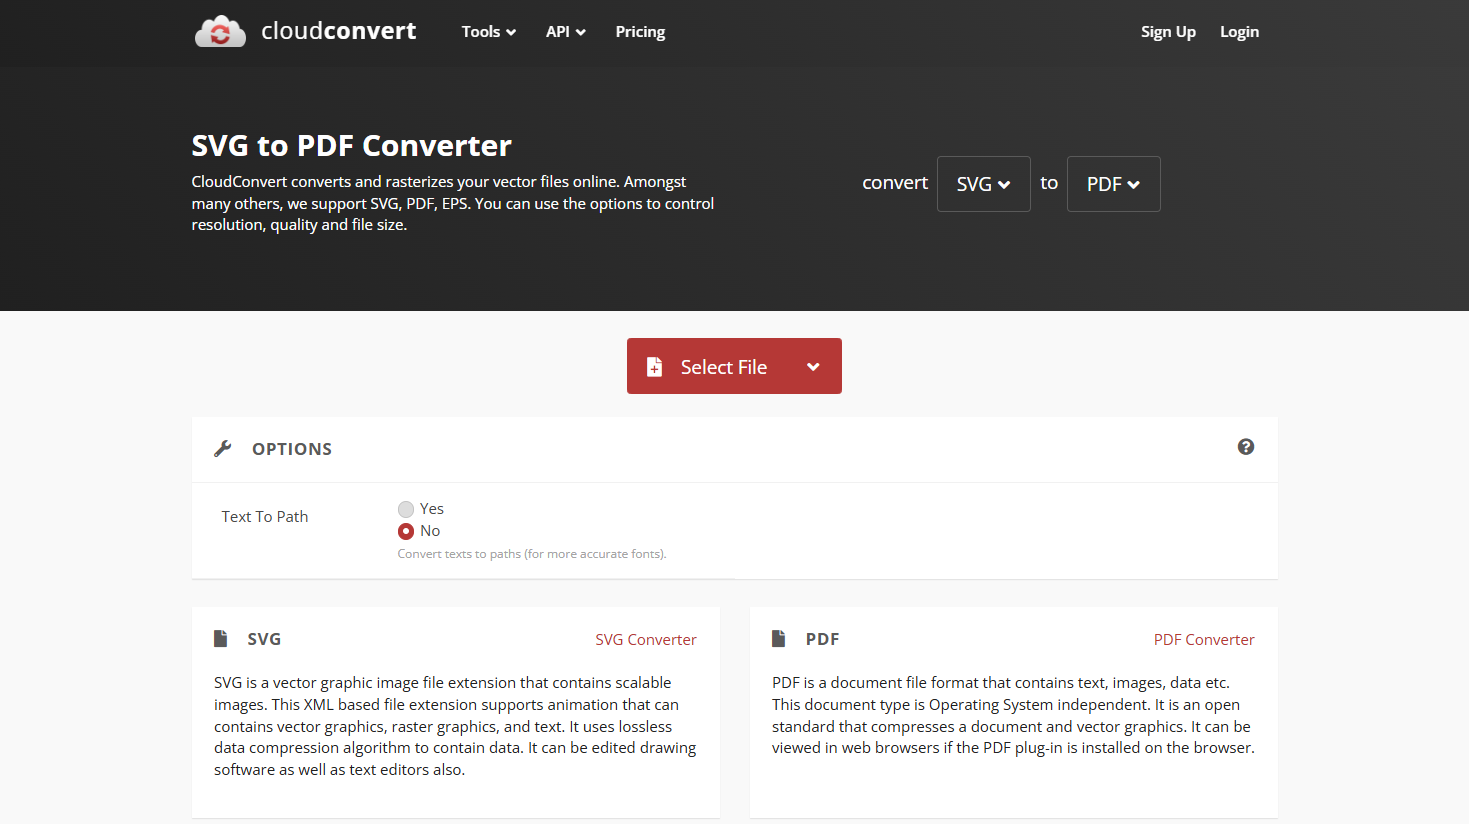Click the Select File button
Screen dimensions: 1469x824
click(x=723, y=366)
